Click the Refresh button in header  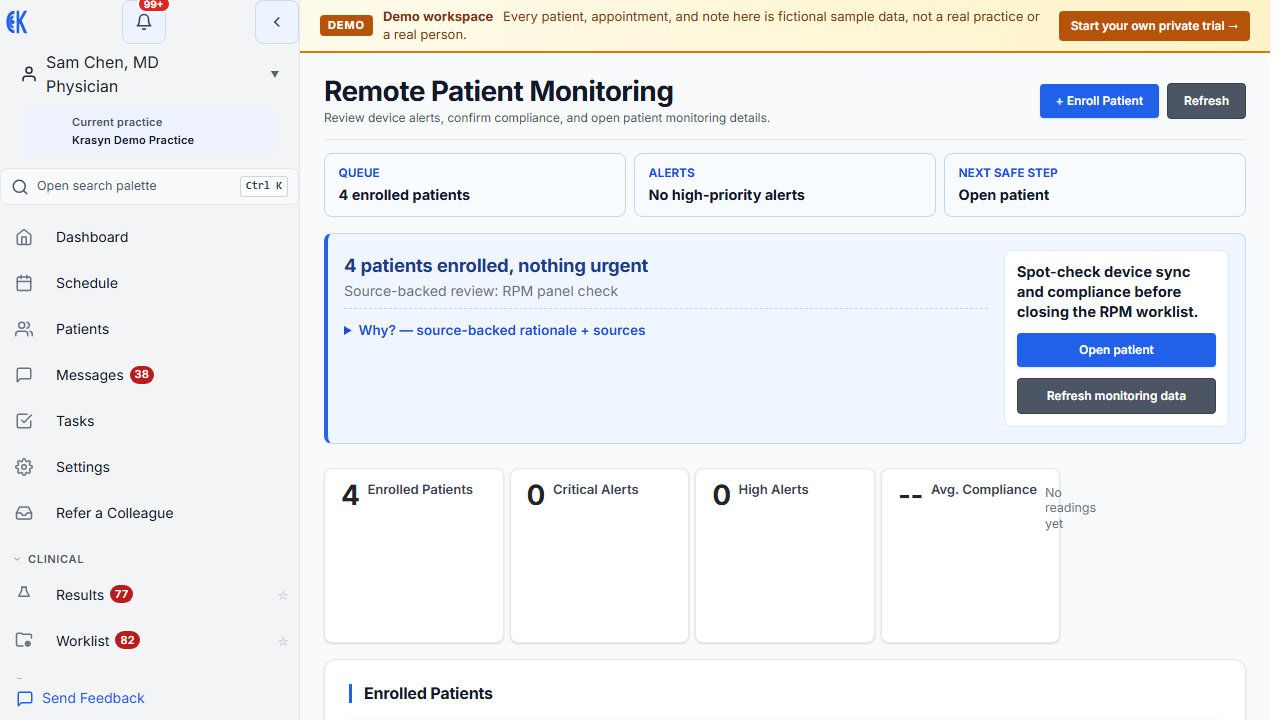click(1206, 101)
